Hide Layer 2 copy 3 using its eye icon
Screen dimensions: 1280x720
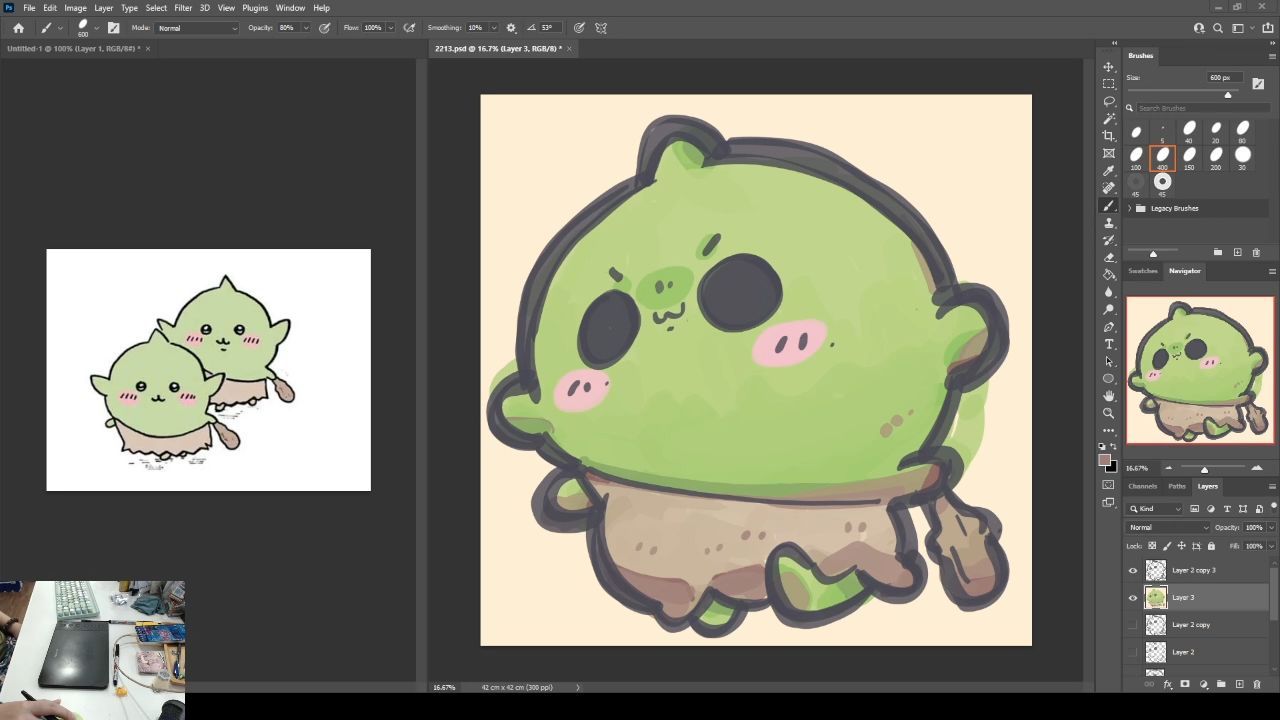(x=1133, y=570)
